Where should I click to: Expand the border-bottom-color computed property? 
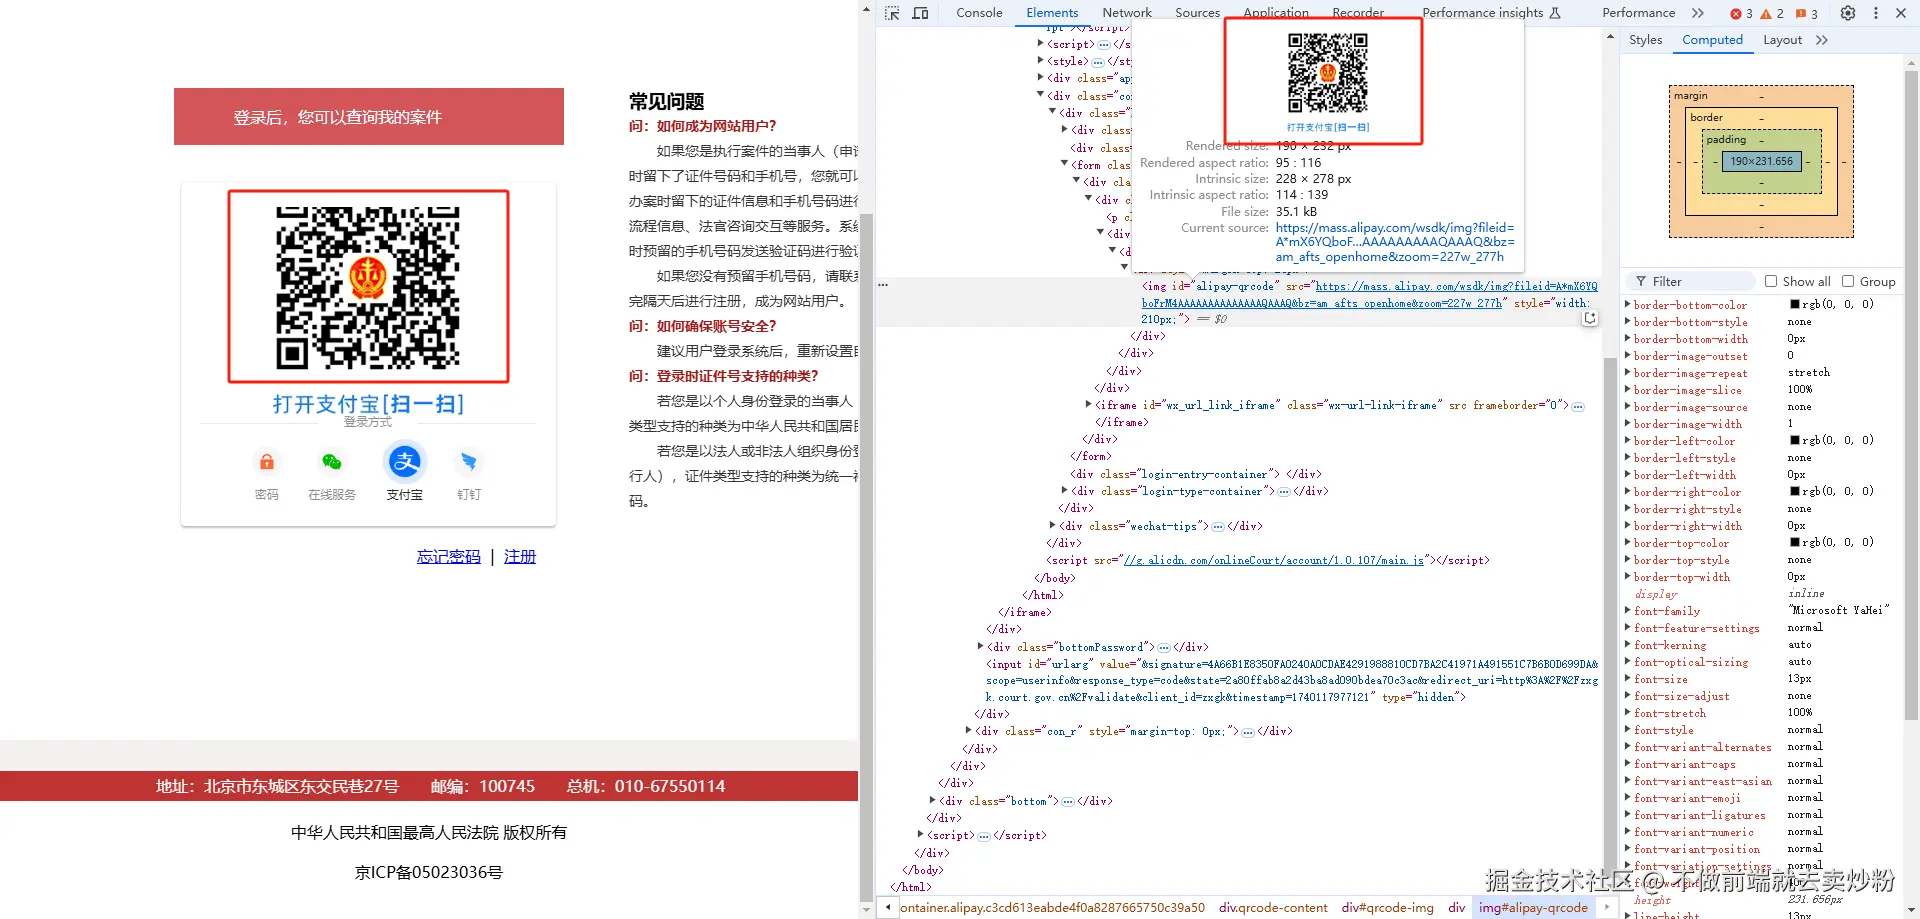point(1628,305)
